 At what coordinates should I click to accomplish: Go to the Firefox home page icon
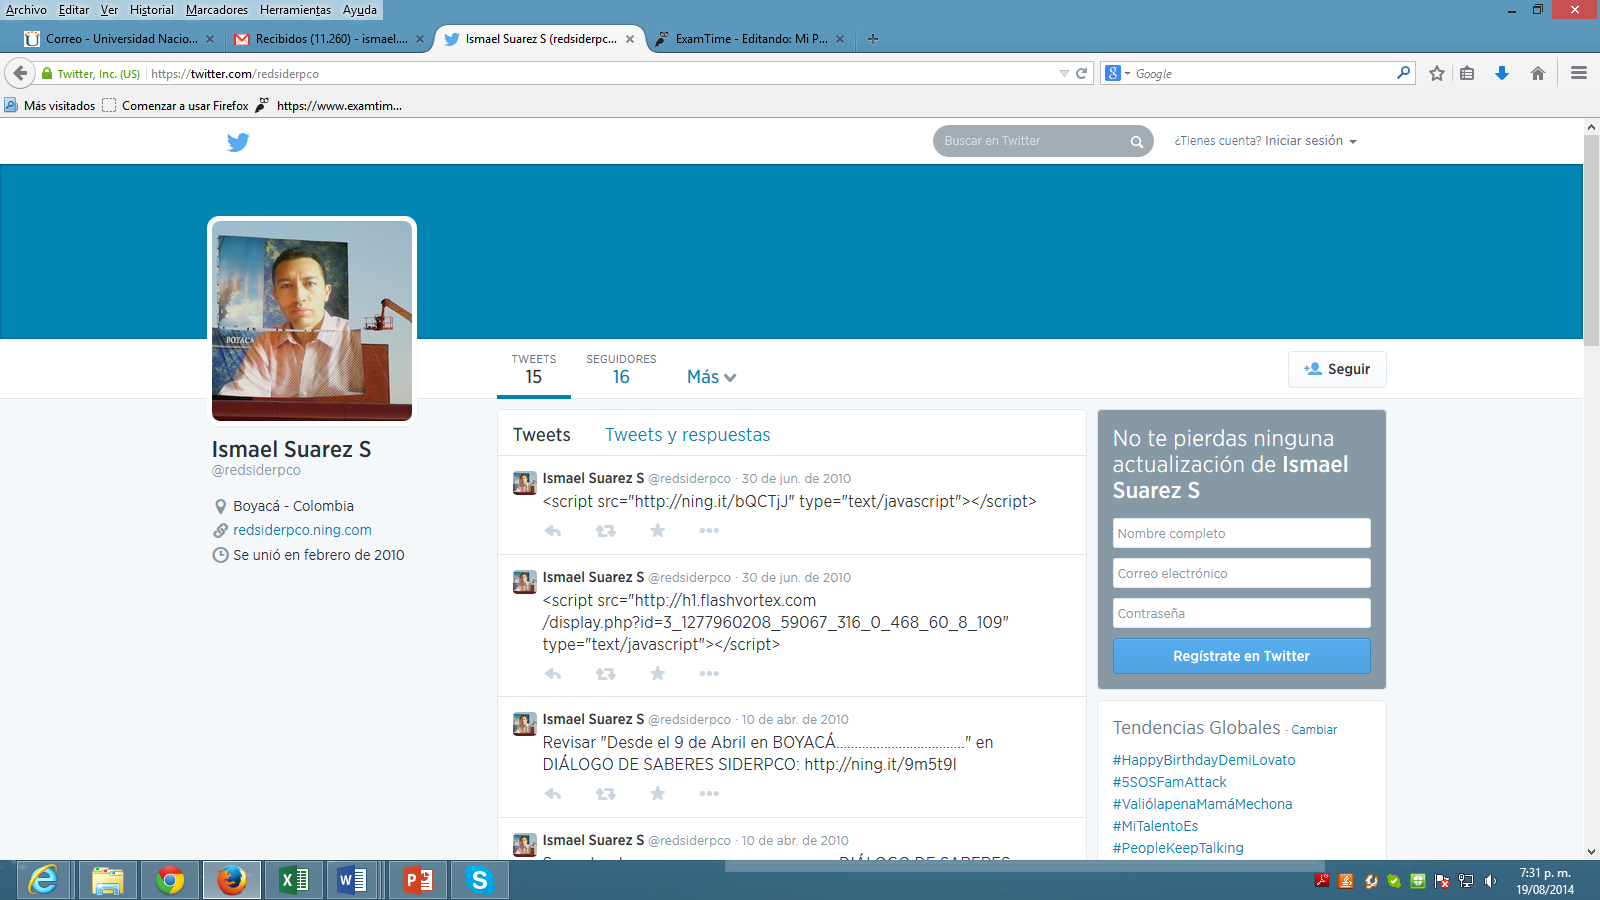tap(1538, 73)
